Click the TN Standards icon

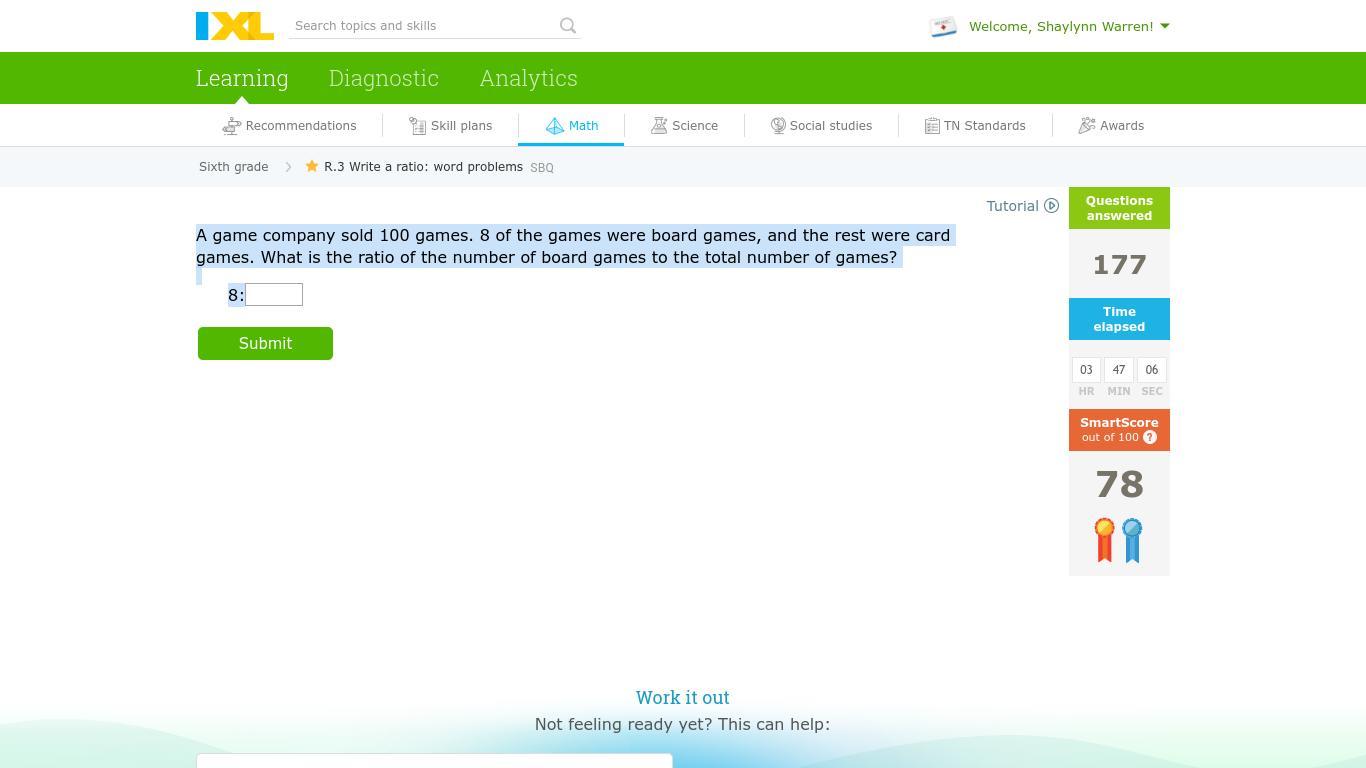point(932,126)
